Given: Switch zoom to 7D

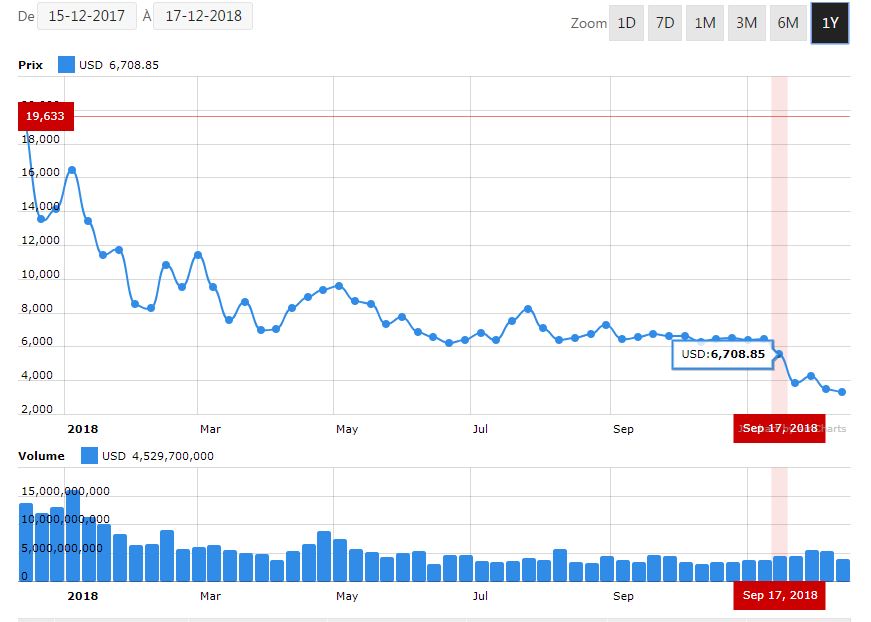Looking at the screenshot, I should pos(665,23).
